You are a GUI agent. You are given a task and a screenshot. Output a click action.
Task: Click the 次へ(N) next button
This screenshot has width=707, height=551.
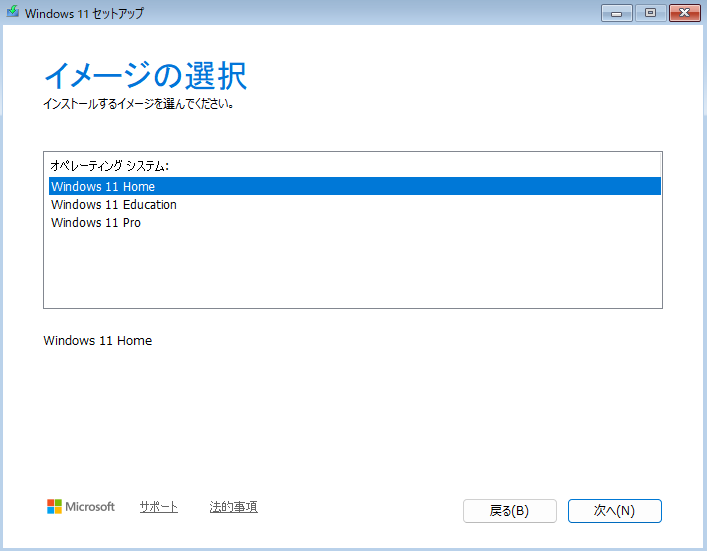pos(615,510)
